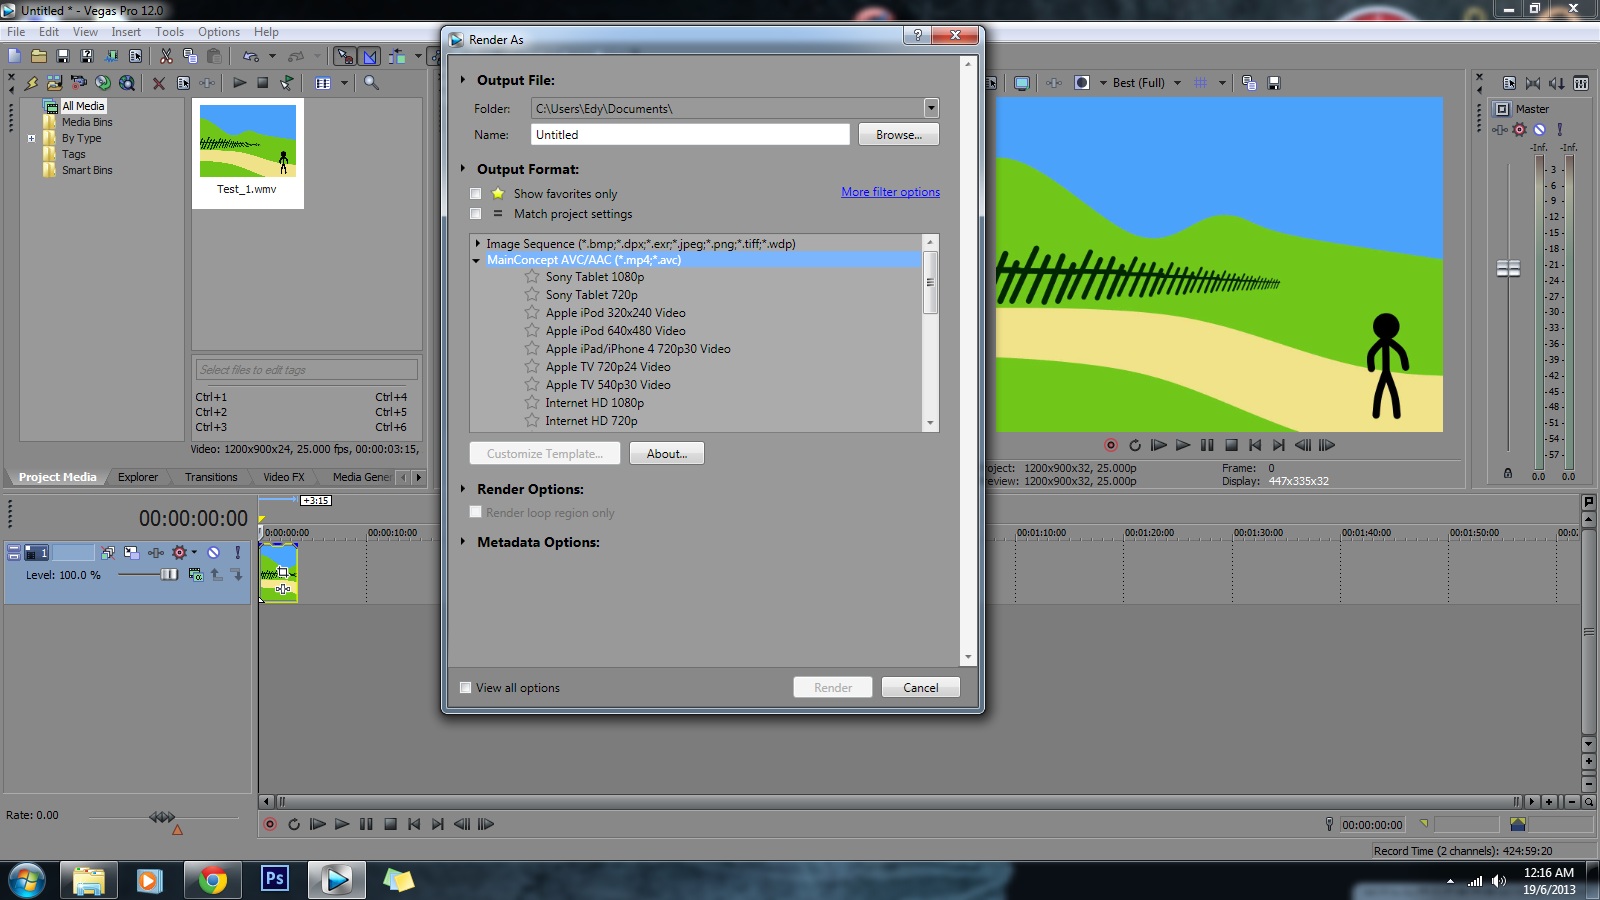
Task: Click the track motion icon on track 1
Action: pos(131,552)
